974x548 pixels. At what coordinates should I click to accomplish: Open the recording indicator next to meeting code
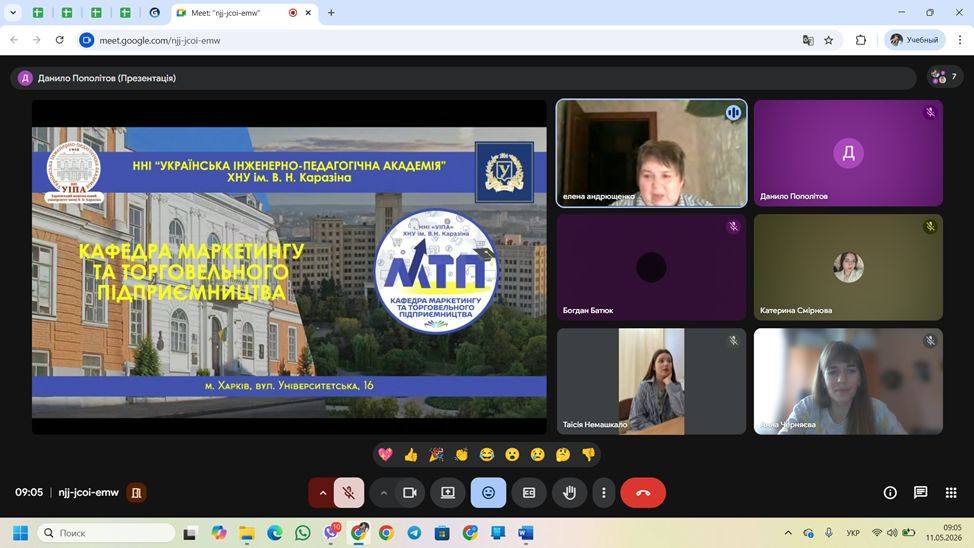[x=136, y=493]
